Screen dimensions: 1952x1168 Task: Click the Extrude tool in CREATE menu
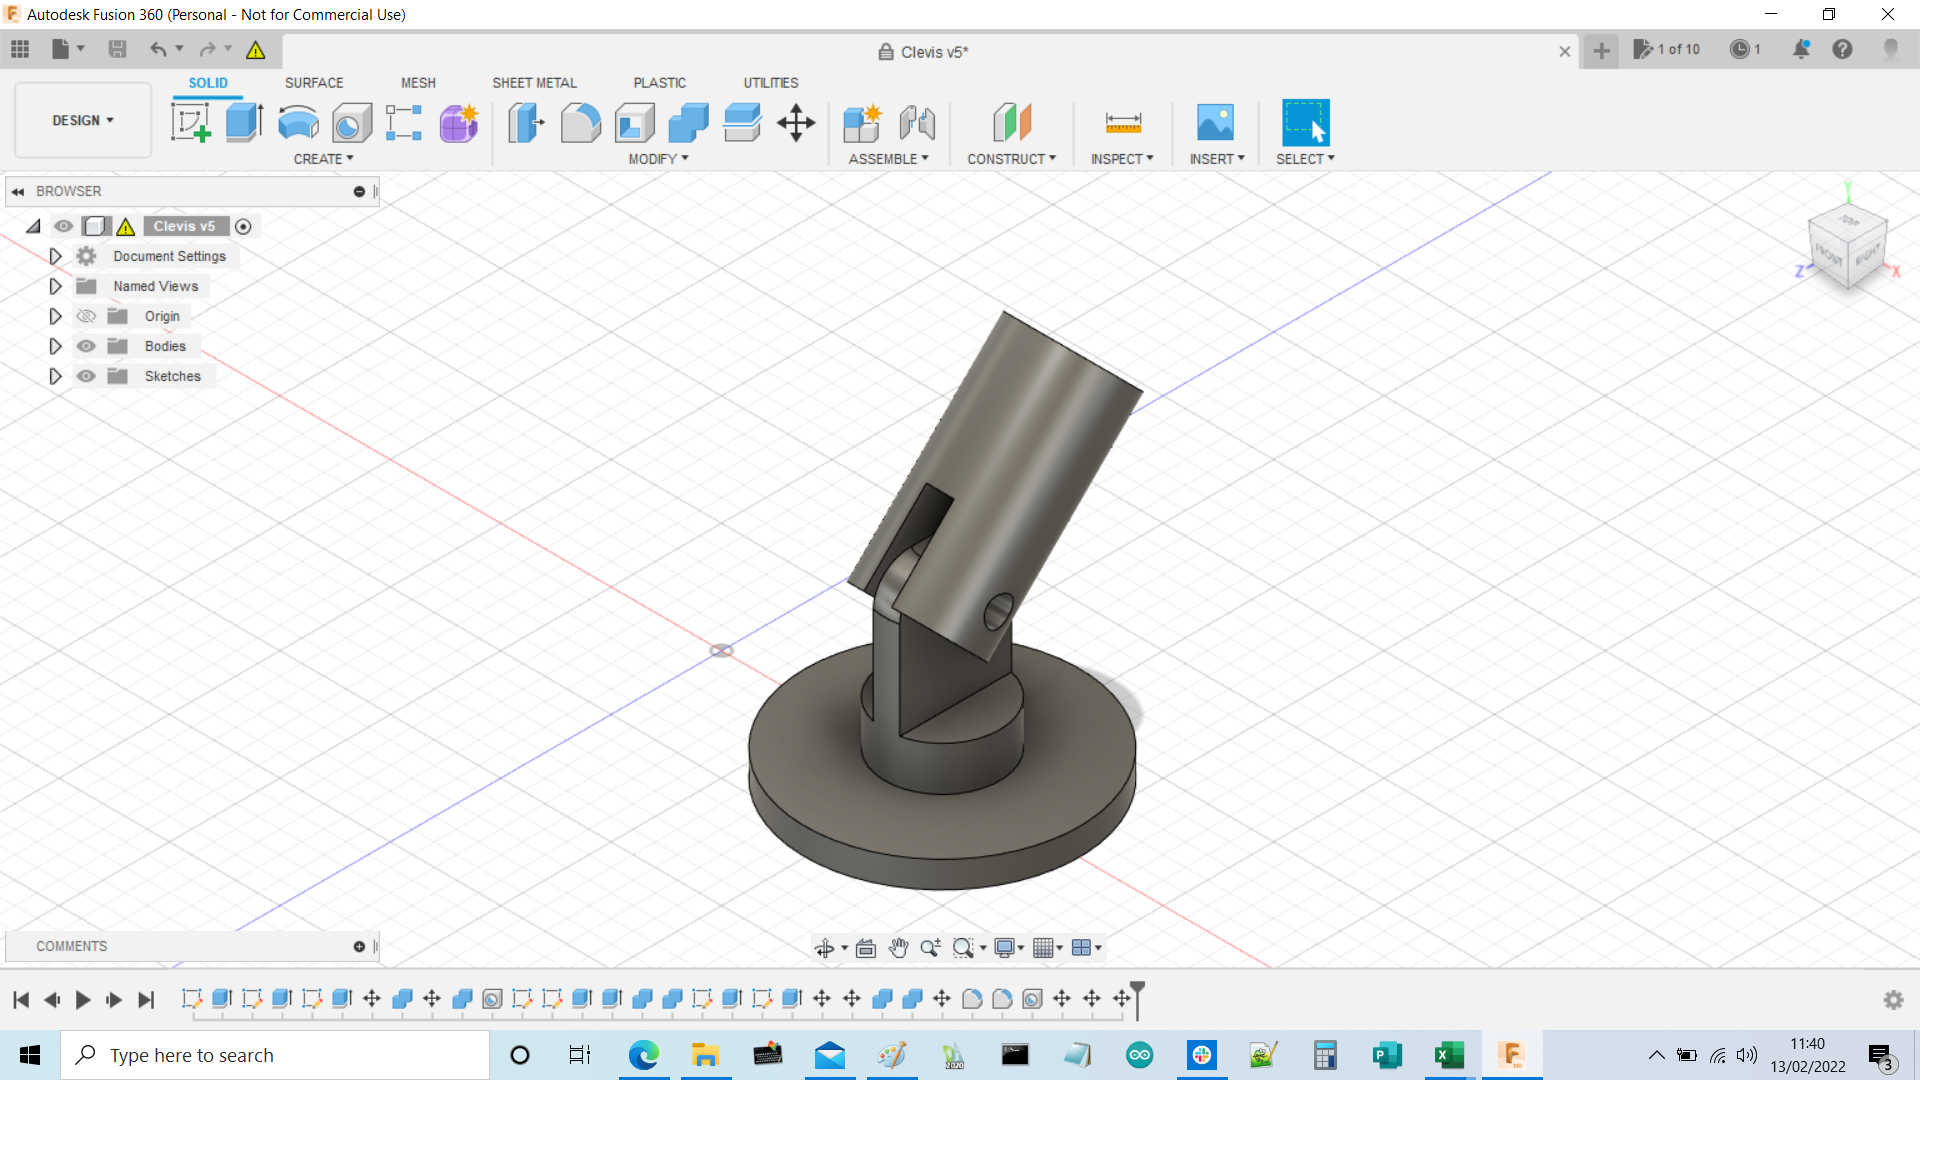coord(243,124)
